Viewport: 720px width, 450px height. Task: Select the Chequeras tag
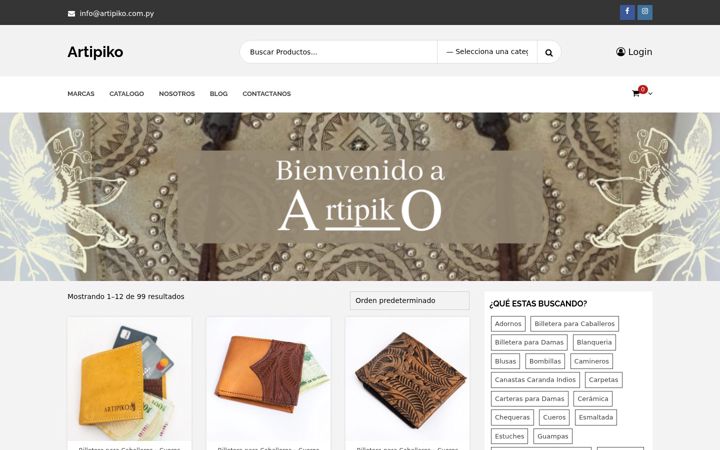[x=512, y=417]
